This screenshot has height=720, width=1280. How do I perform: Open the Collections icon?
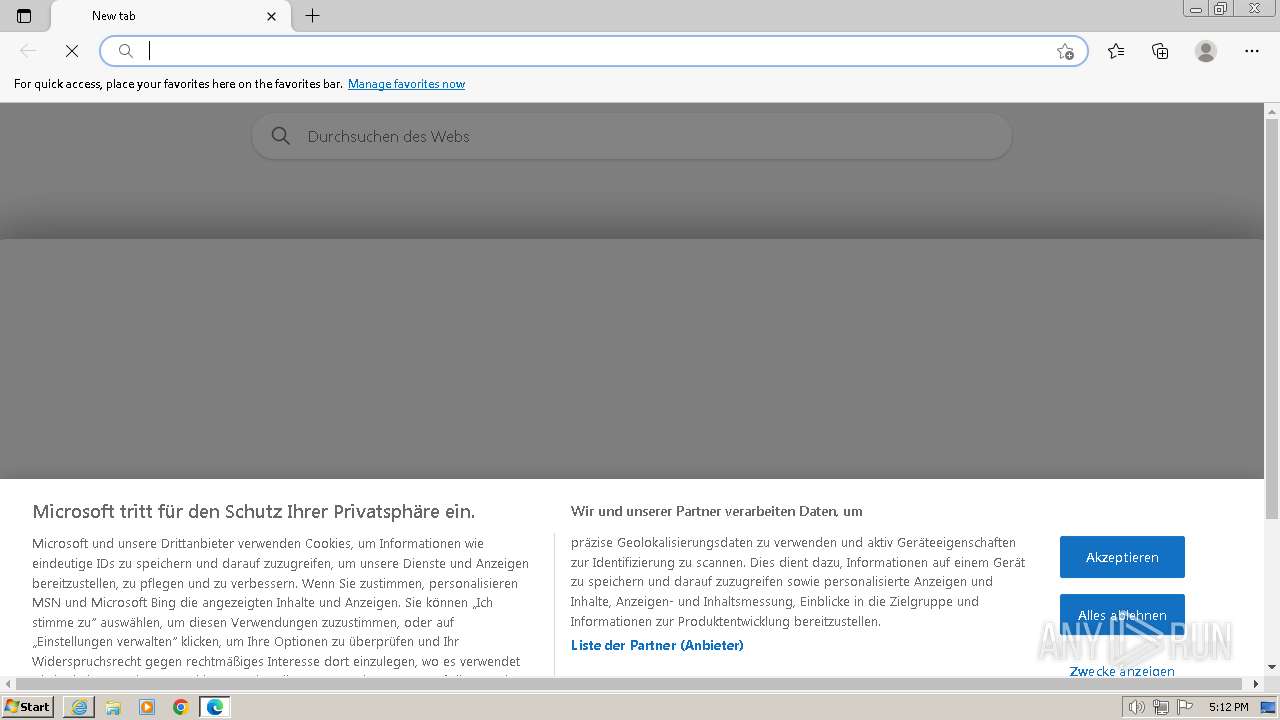coord(1160,51)
